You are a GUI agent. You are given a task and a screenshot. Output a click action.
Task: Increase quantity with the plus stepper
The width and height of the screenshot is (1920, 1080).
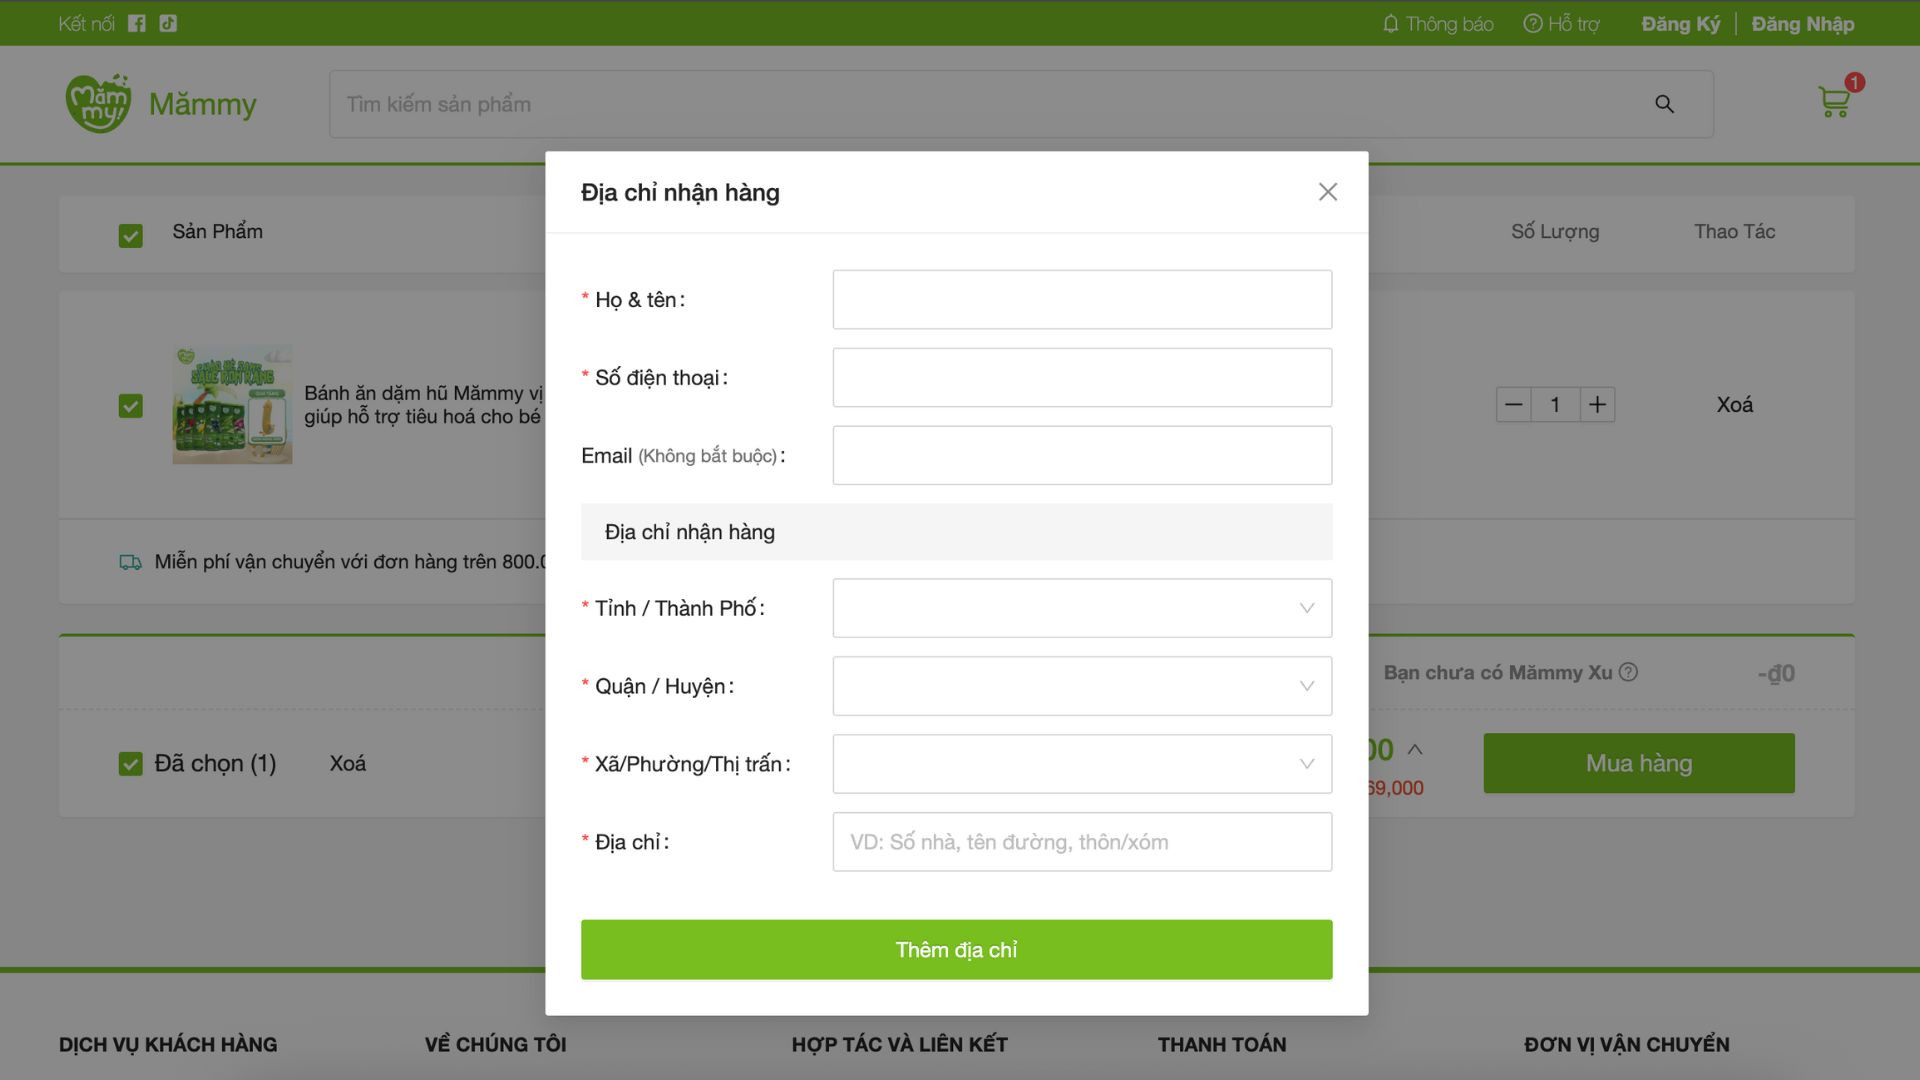coord(1597,405)
